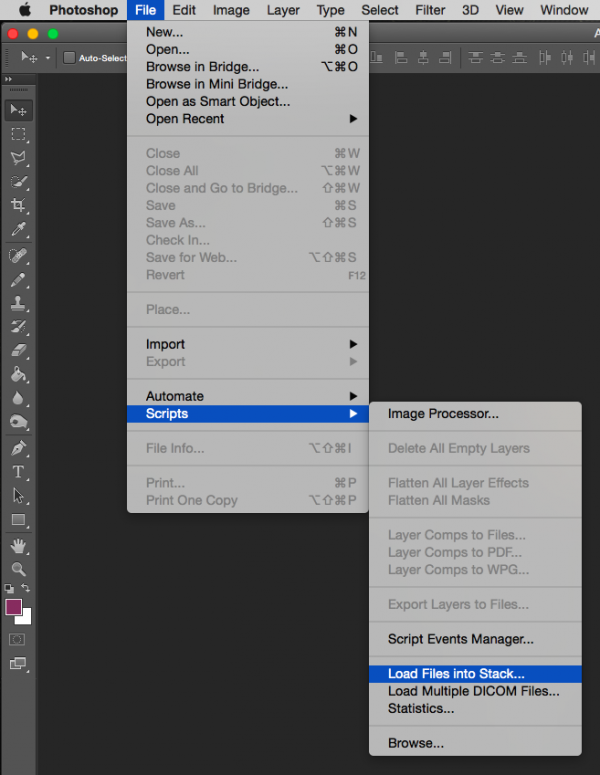
Task: Pick the Crop tool
Action: pos(18,206)
